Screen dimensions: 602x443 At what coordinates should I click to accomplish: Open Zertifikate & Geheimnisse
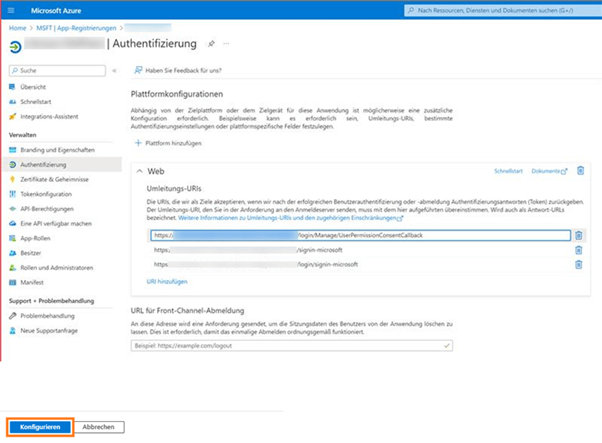(x=55, y=179)
